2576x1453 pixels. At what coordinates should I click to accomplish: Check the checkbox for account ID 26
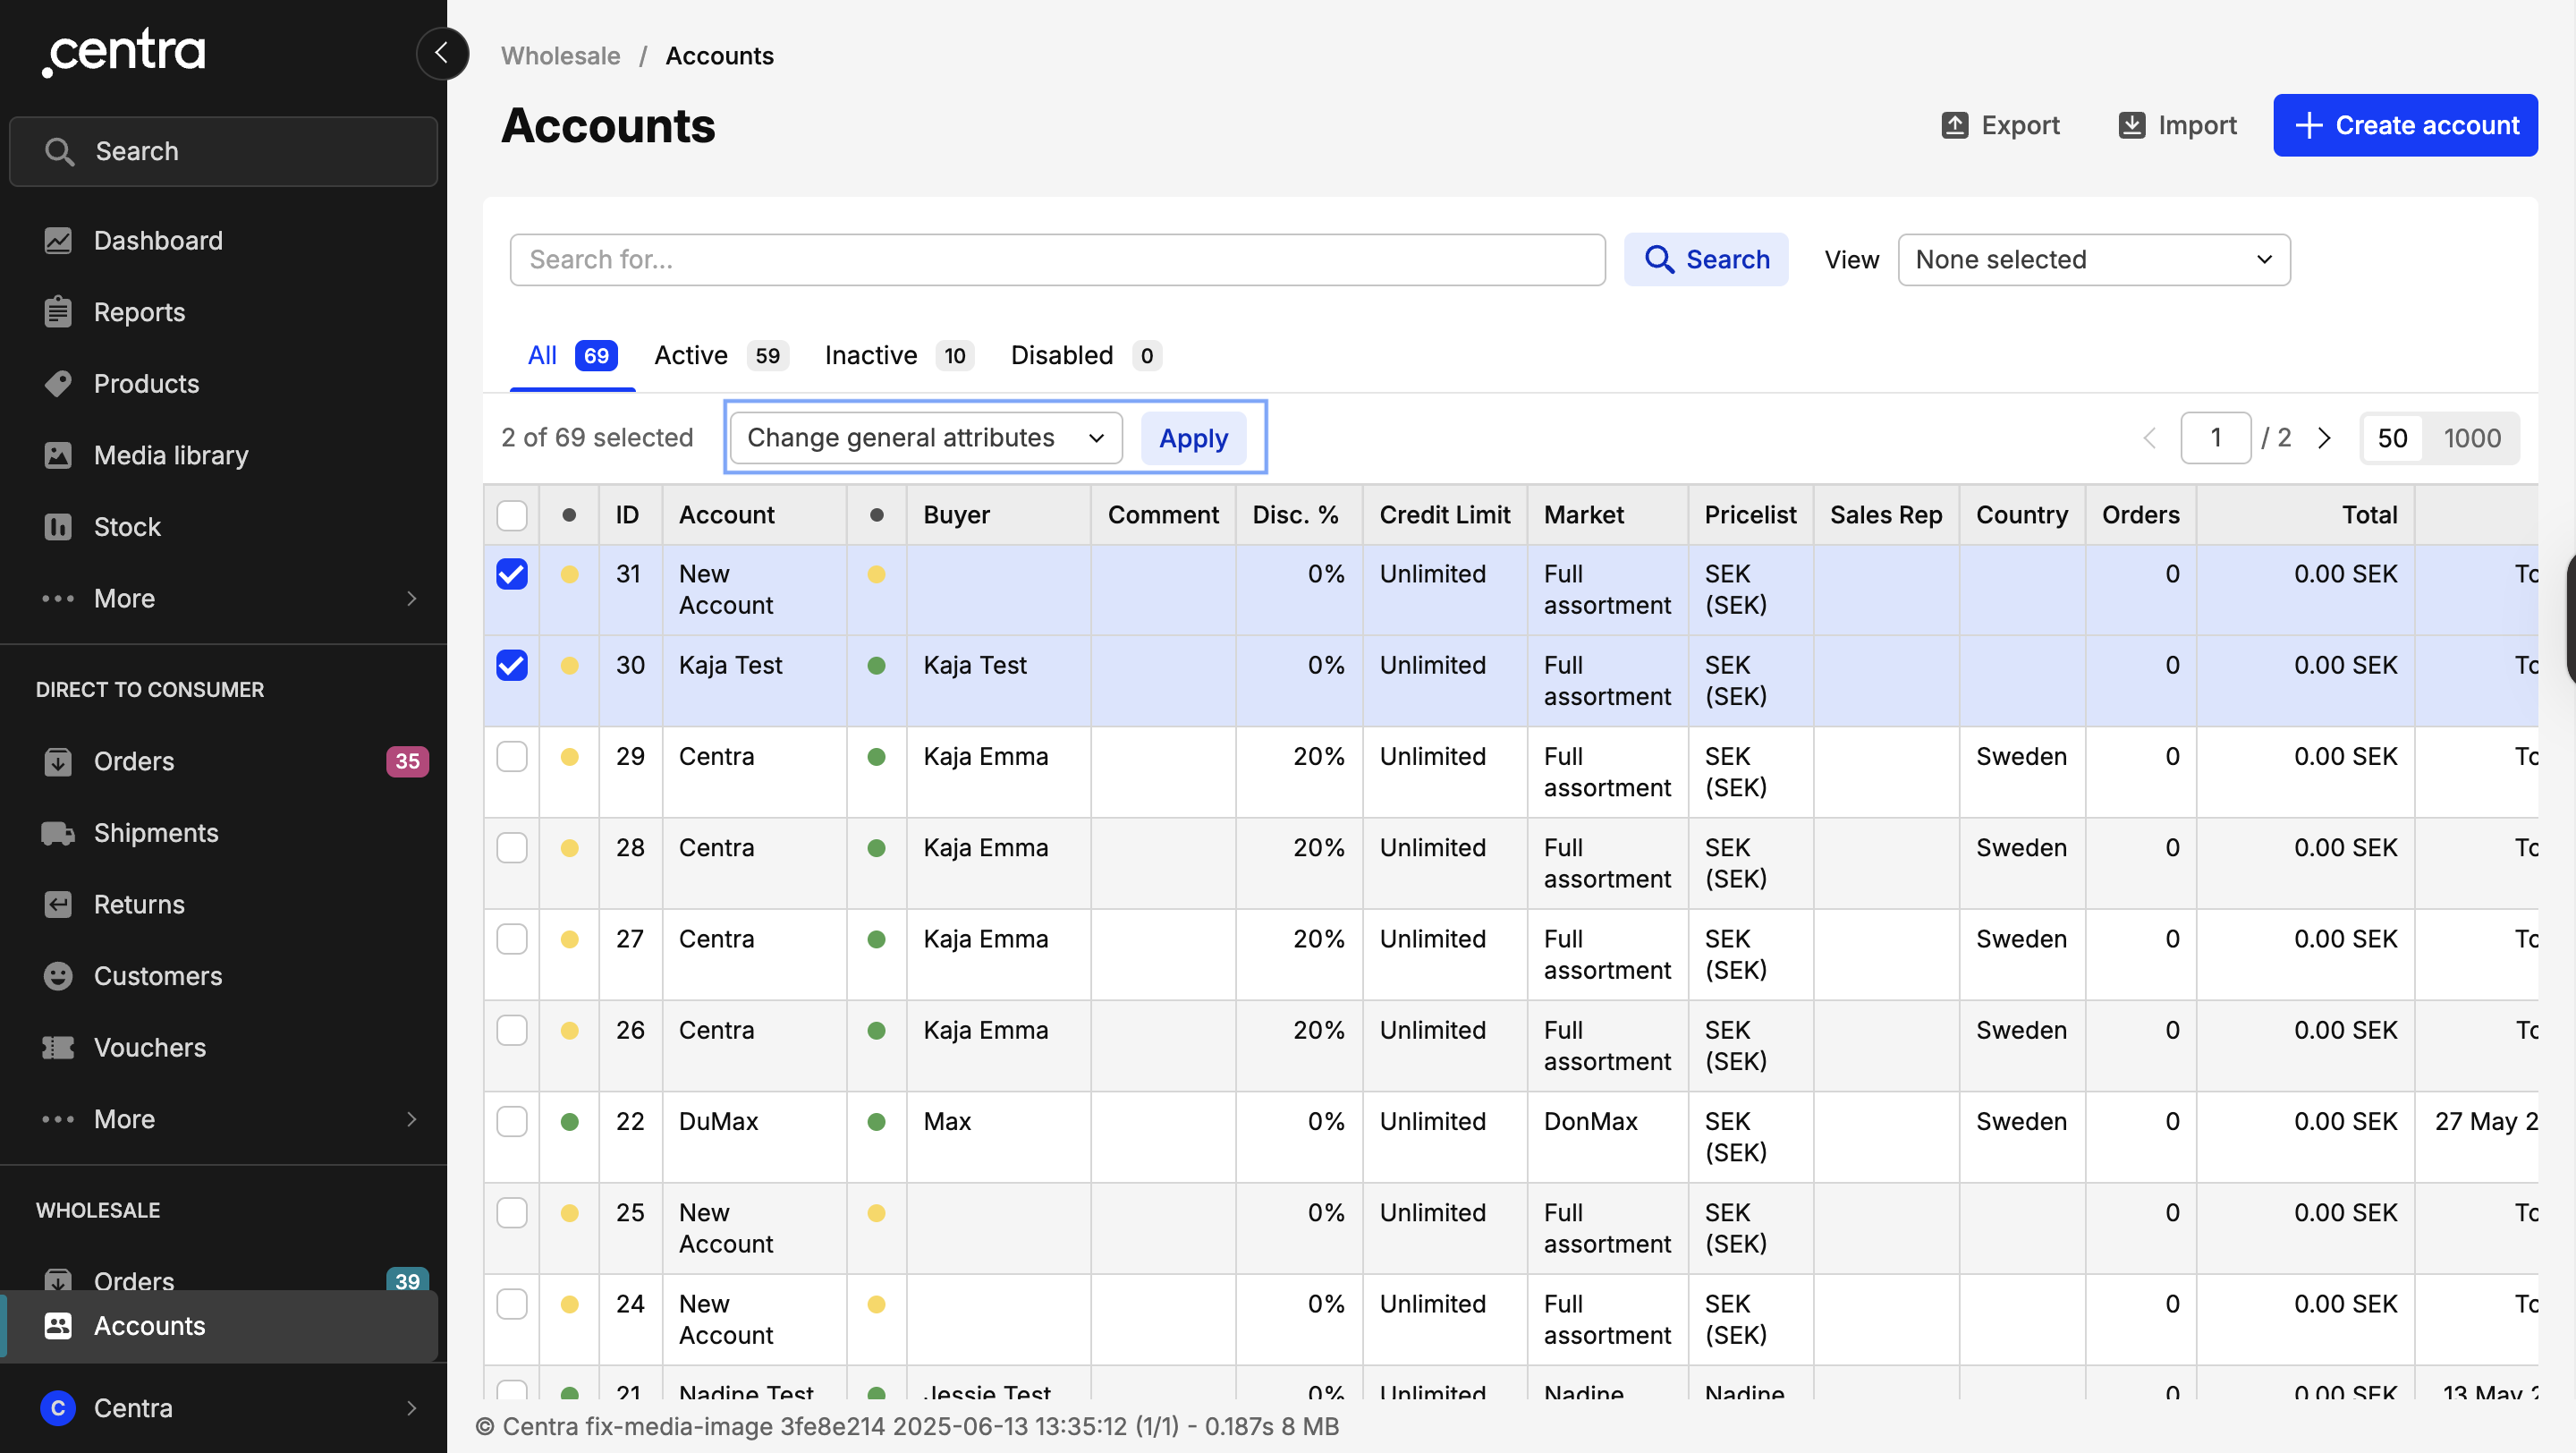pos(512,1030)
